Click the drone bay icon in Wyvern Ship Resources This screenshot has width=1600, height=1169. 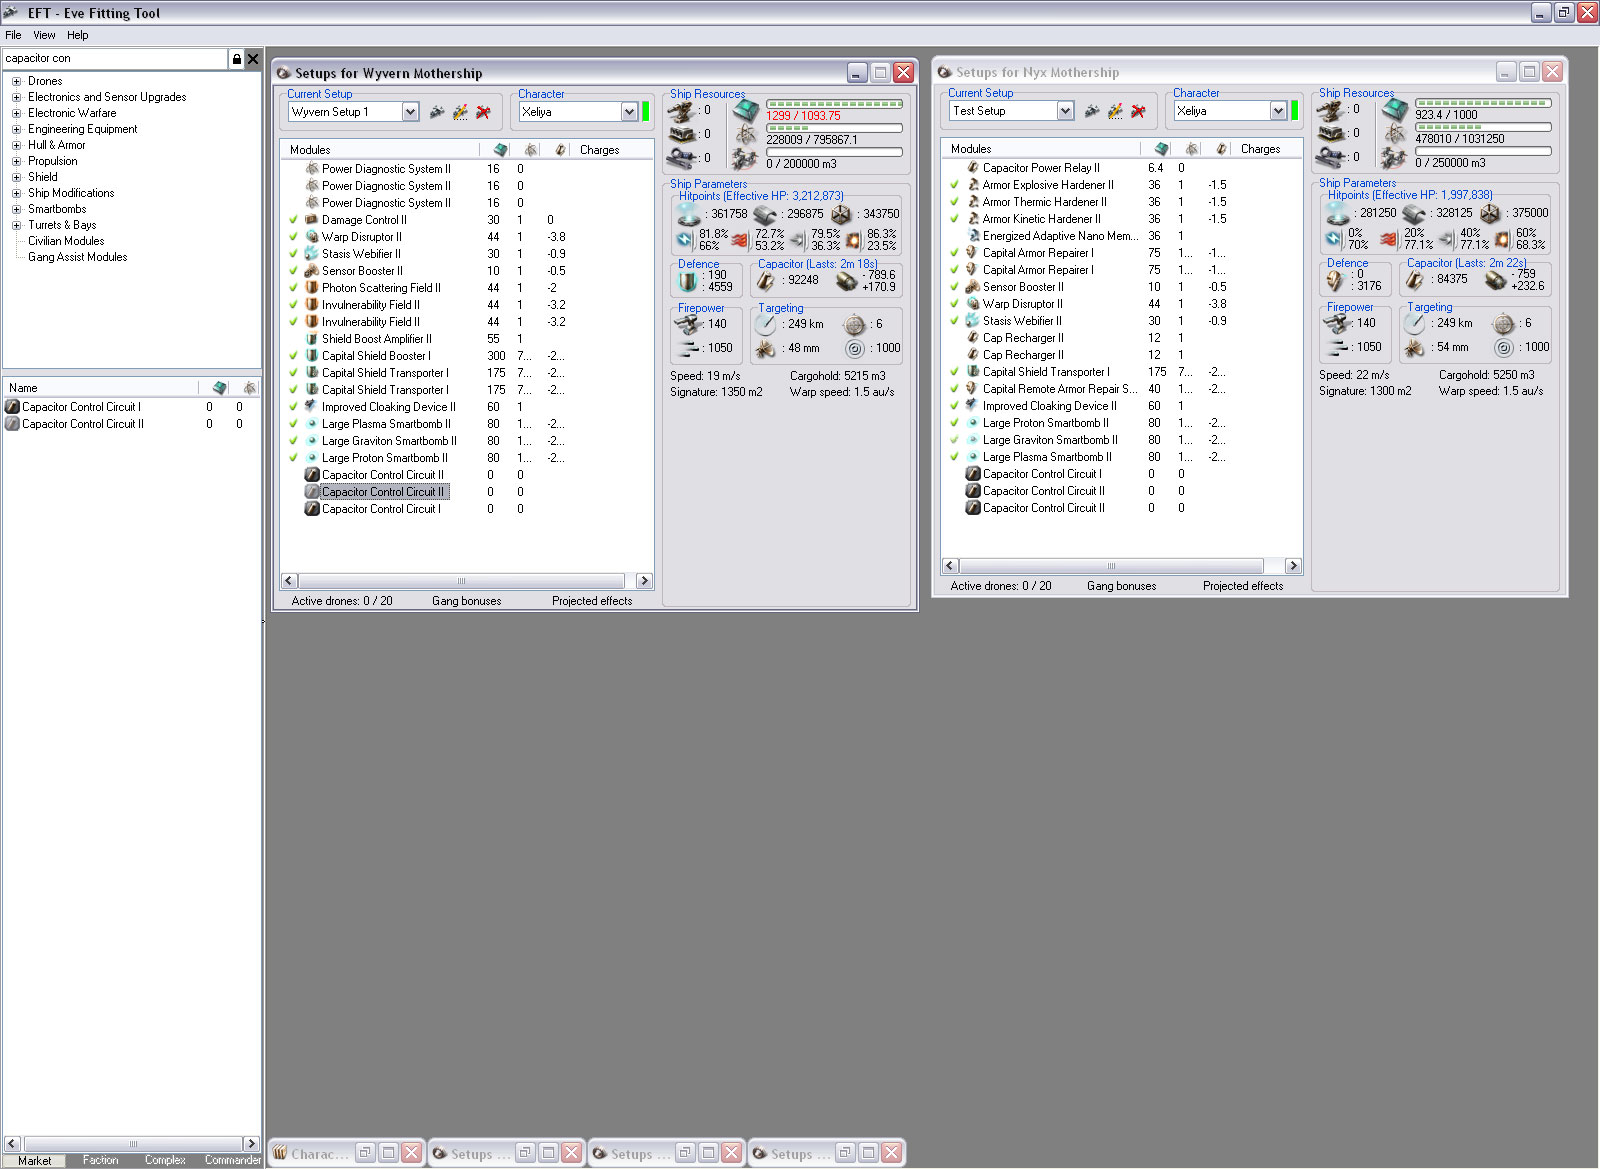tap(743, 158)
